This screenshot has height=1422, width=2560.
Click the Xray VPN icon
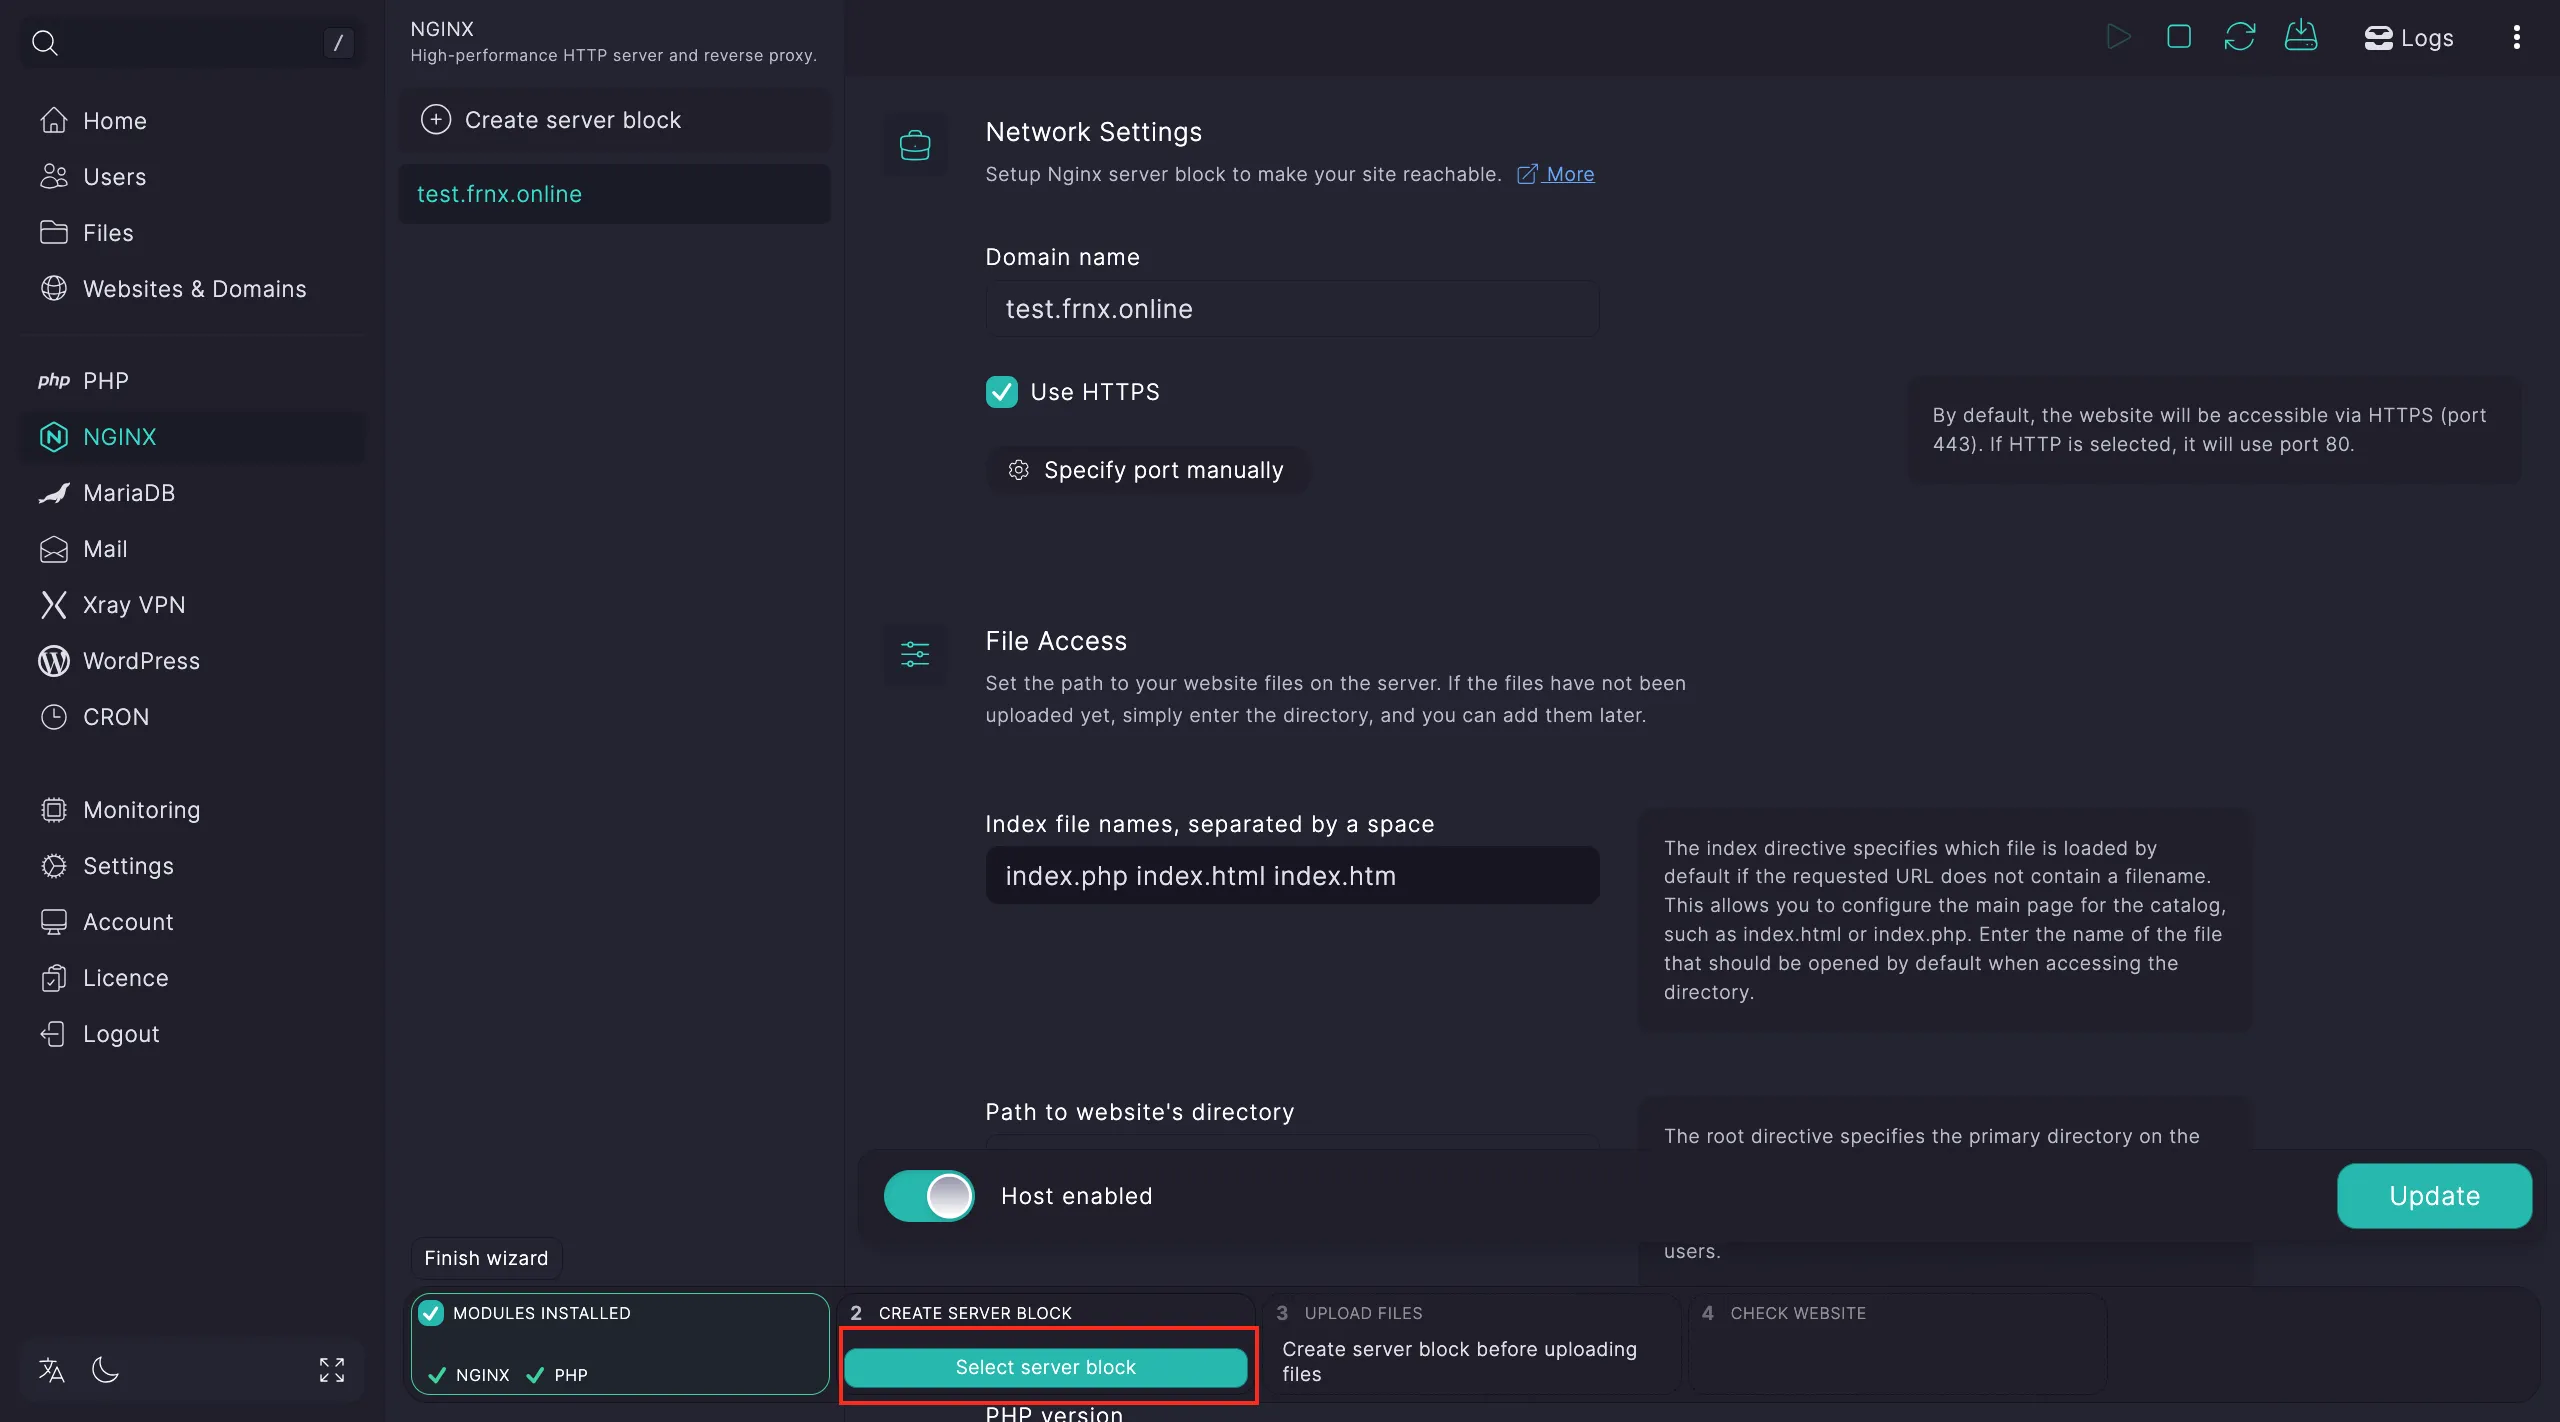pos(54,605)
